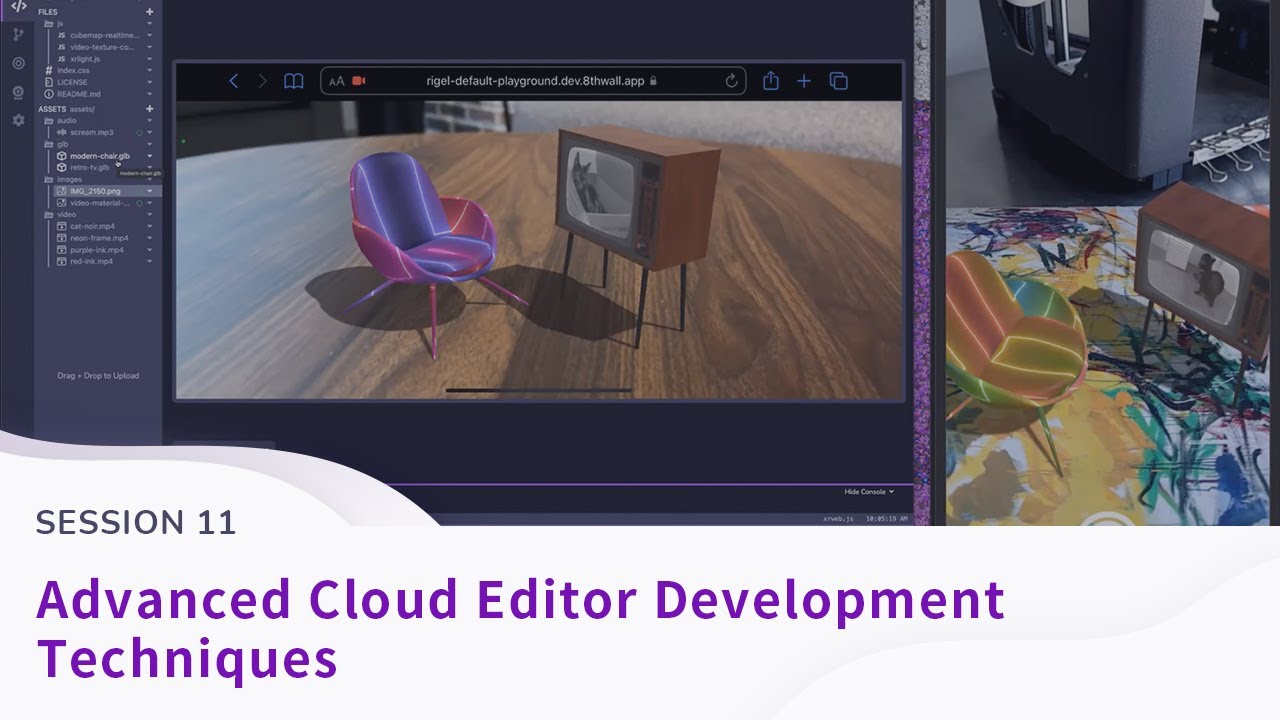Click the xrweb.js console status text
Image resolution: width=1280 pixels, height=720 pixels.
pyautogui.click(x=837, y=519)
